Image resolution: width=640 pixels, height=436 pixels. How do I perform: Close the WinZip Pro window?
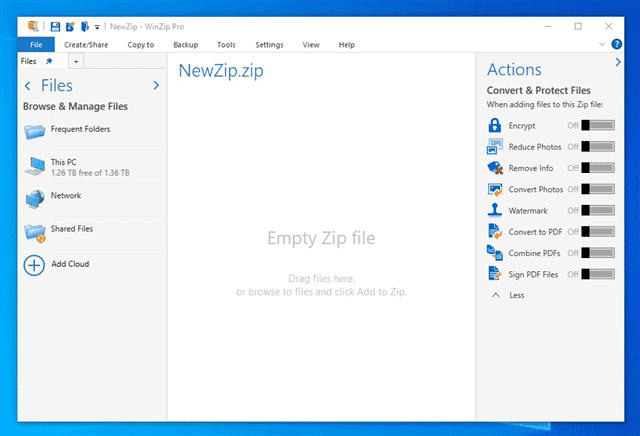[609, 27]
